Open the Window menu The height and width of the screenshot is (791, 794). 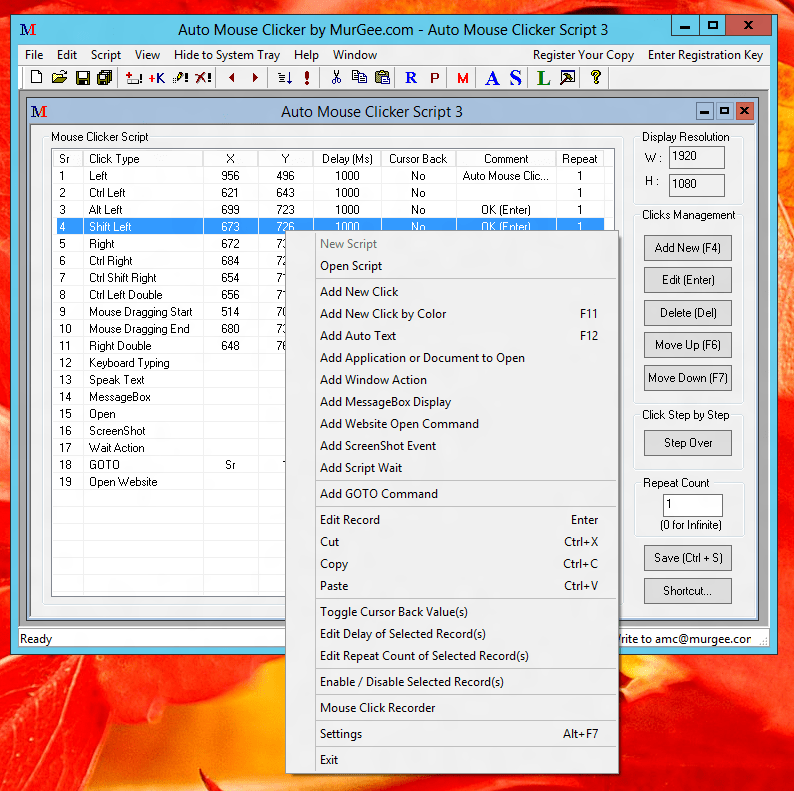355,55
